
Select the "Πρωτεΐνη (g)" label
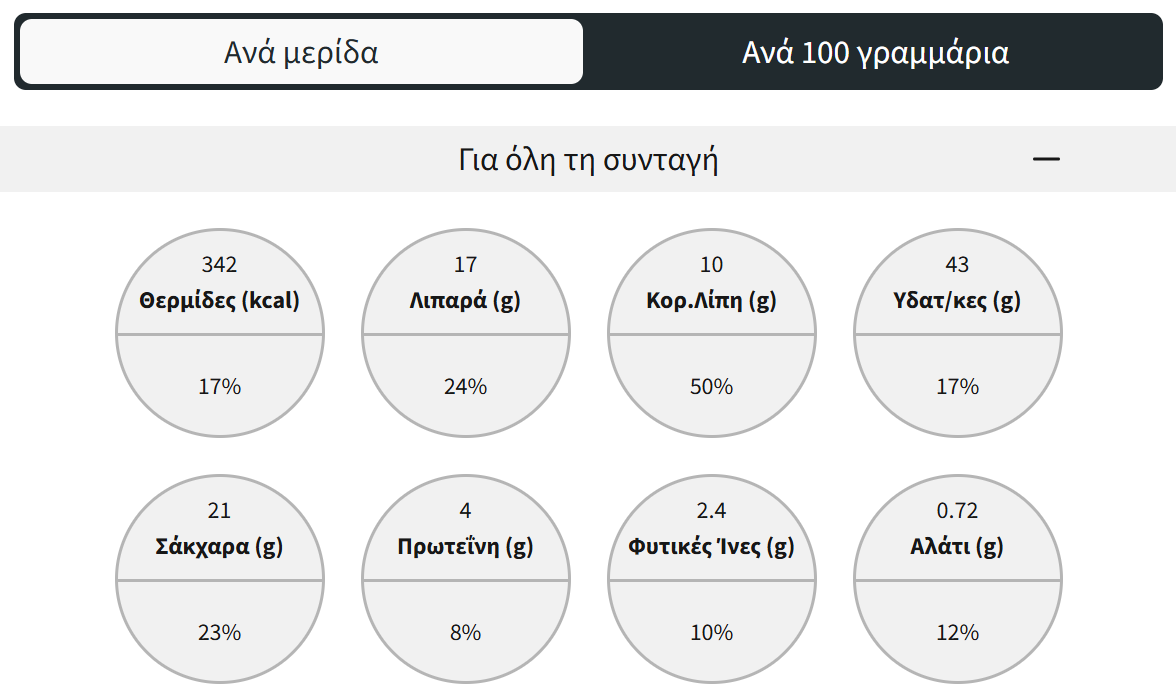[465, 546]
